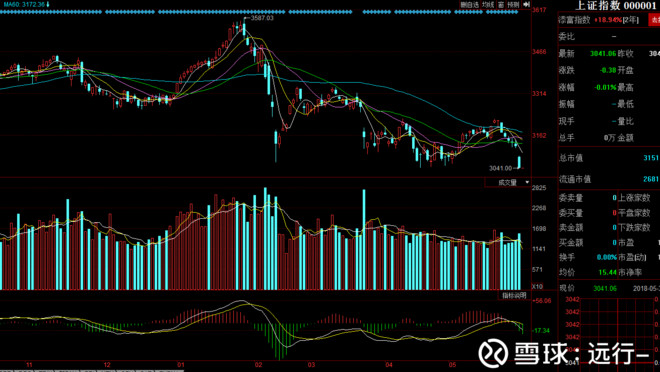This screenshot has height=372, width=660.
Task: Open the 指标说明 indicator description
Action: click(514, 295)
